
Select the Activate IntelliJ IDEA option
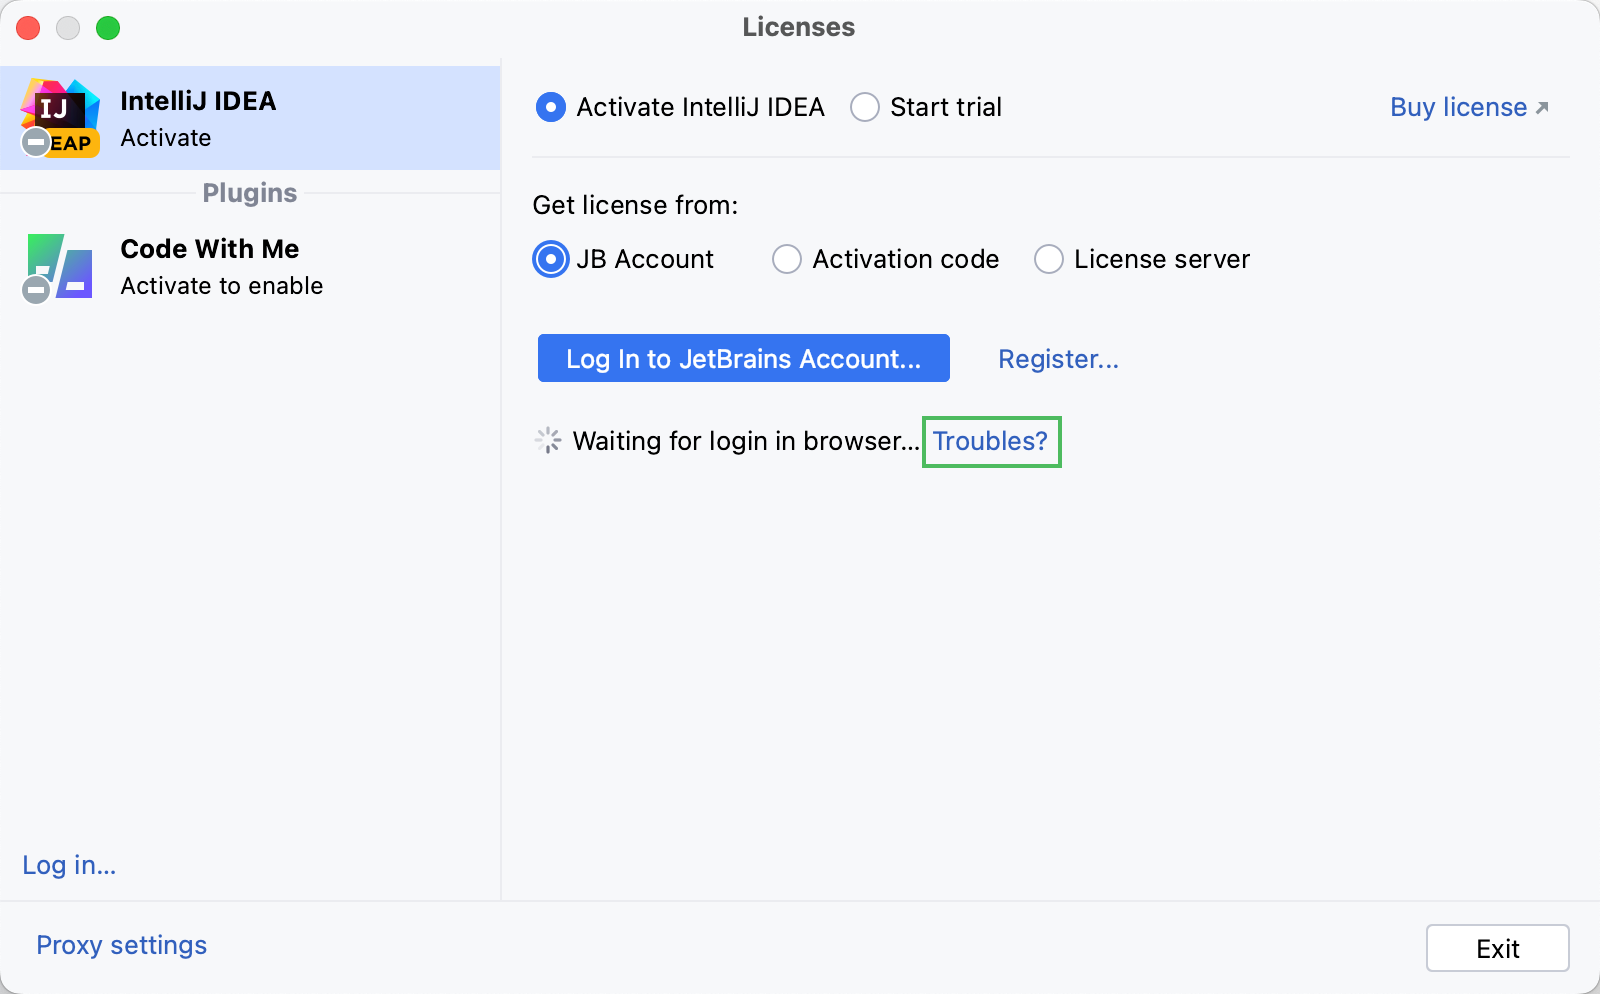[551, 107]
